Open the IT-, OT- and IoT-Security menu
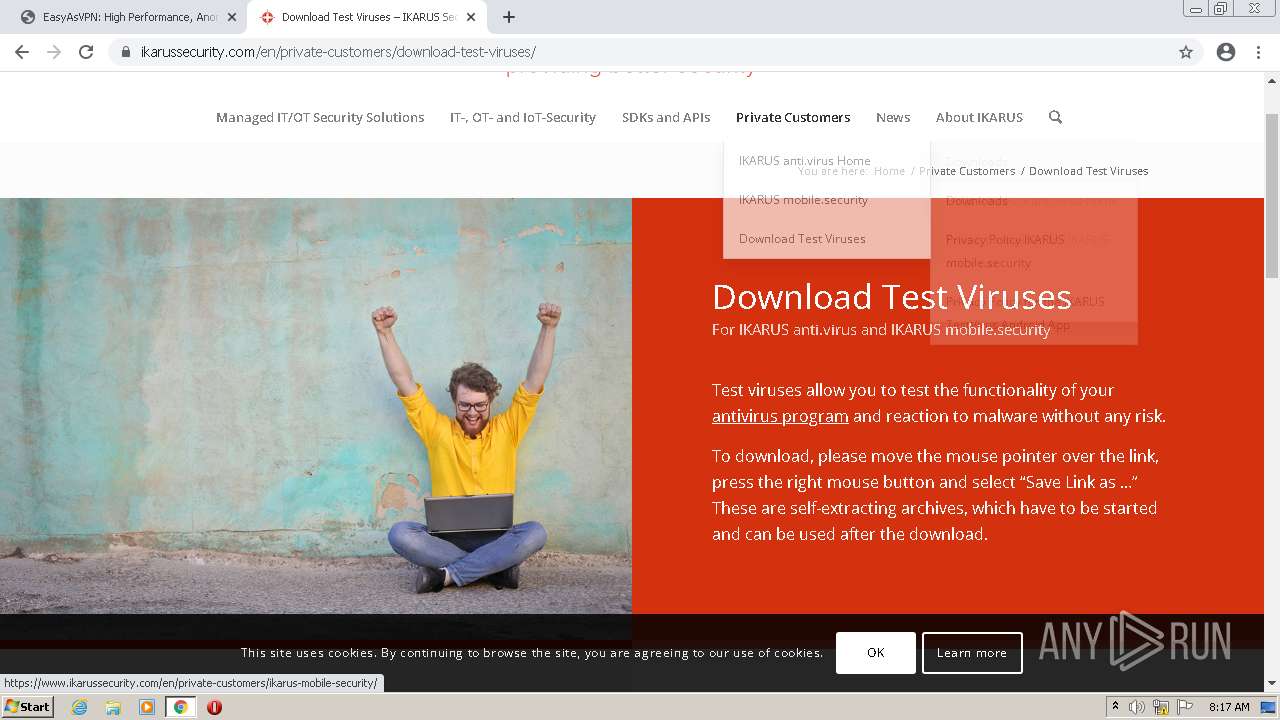Viewport: 1280px width, 720px height. click(523, 117)
